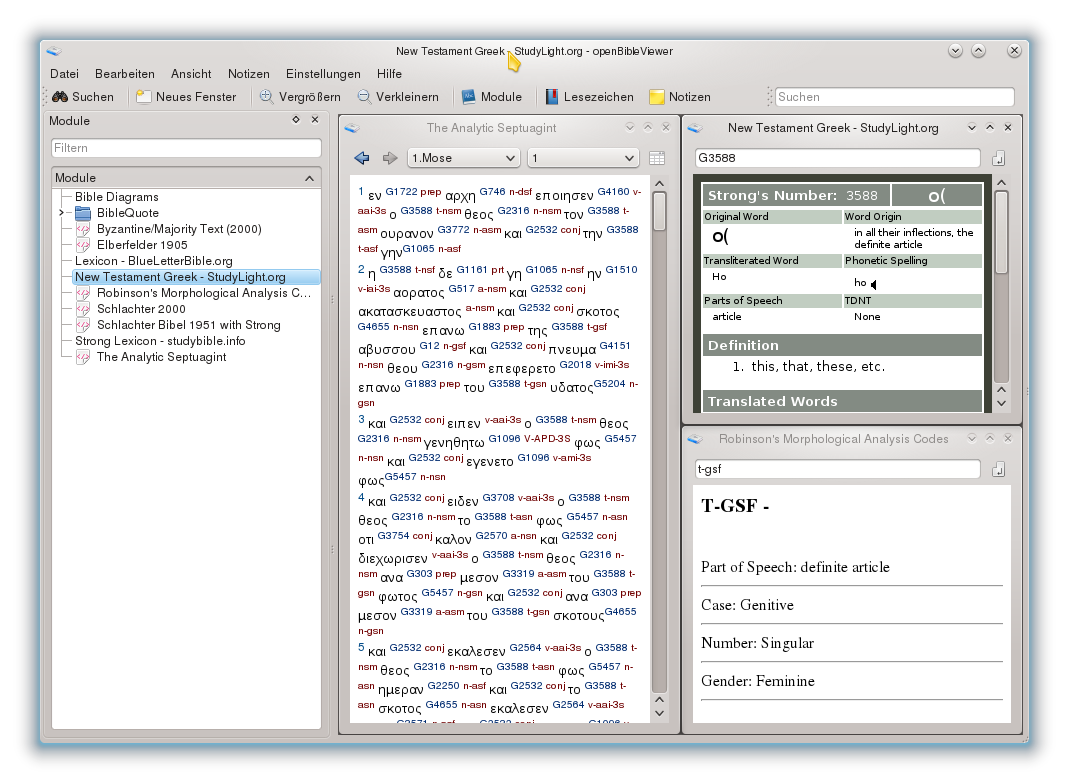This screenshot has width=1069, height=783.
Task: Click the Robinson's Codes subwindow icon
Action: click(x=695, y=439)
